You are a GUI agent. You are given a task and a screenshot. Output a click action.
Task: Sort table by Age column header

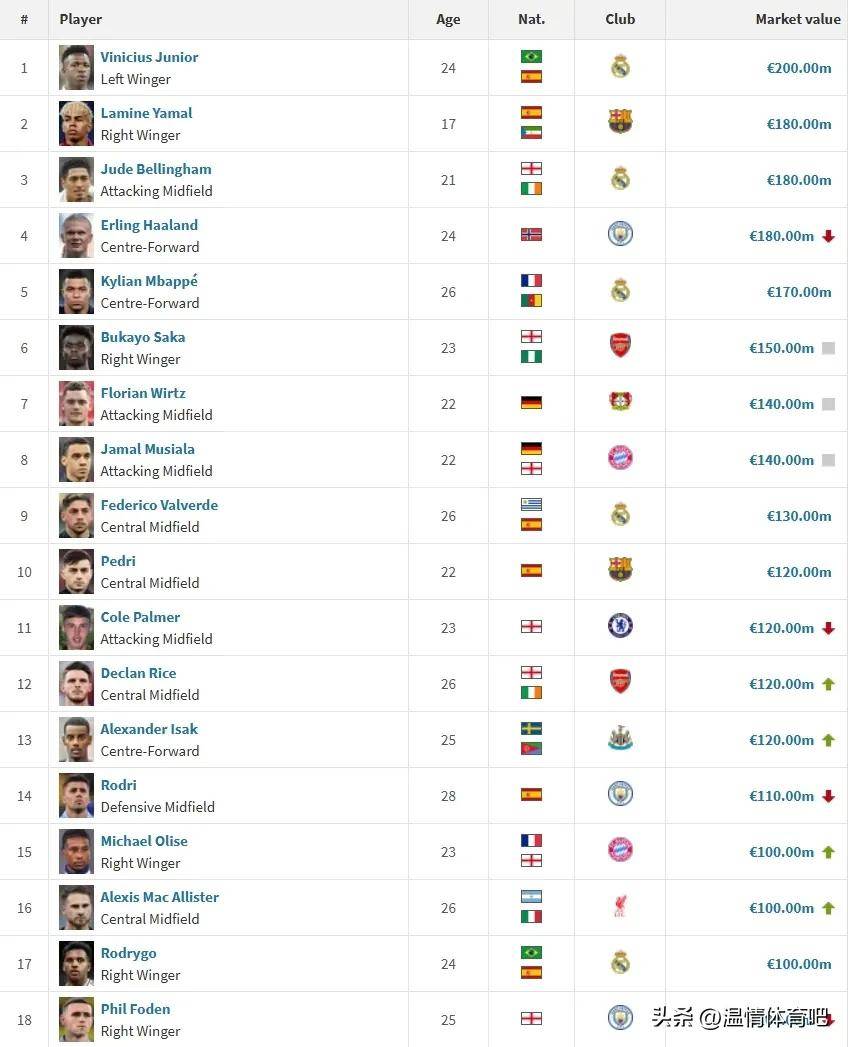(448, 19)
